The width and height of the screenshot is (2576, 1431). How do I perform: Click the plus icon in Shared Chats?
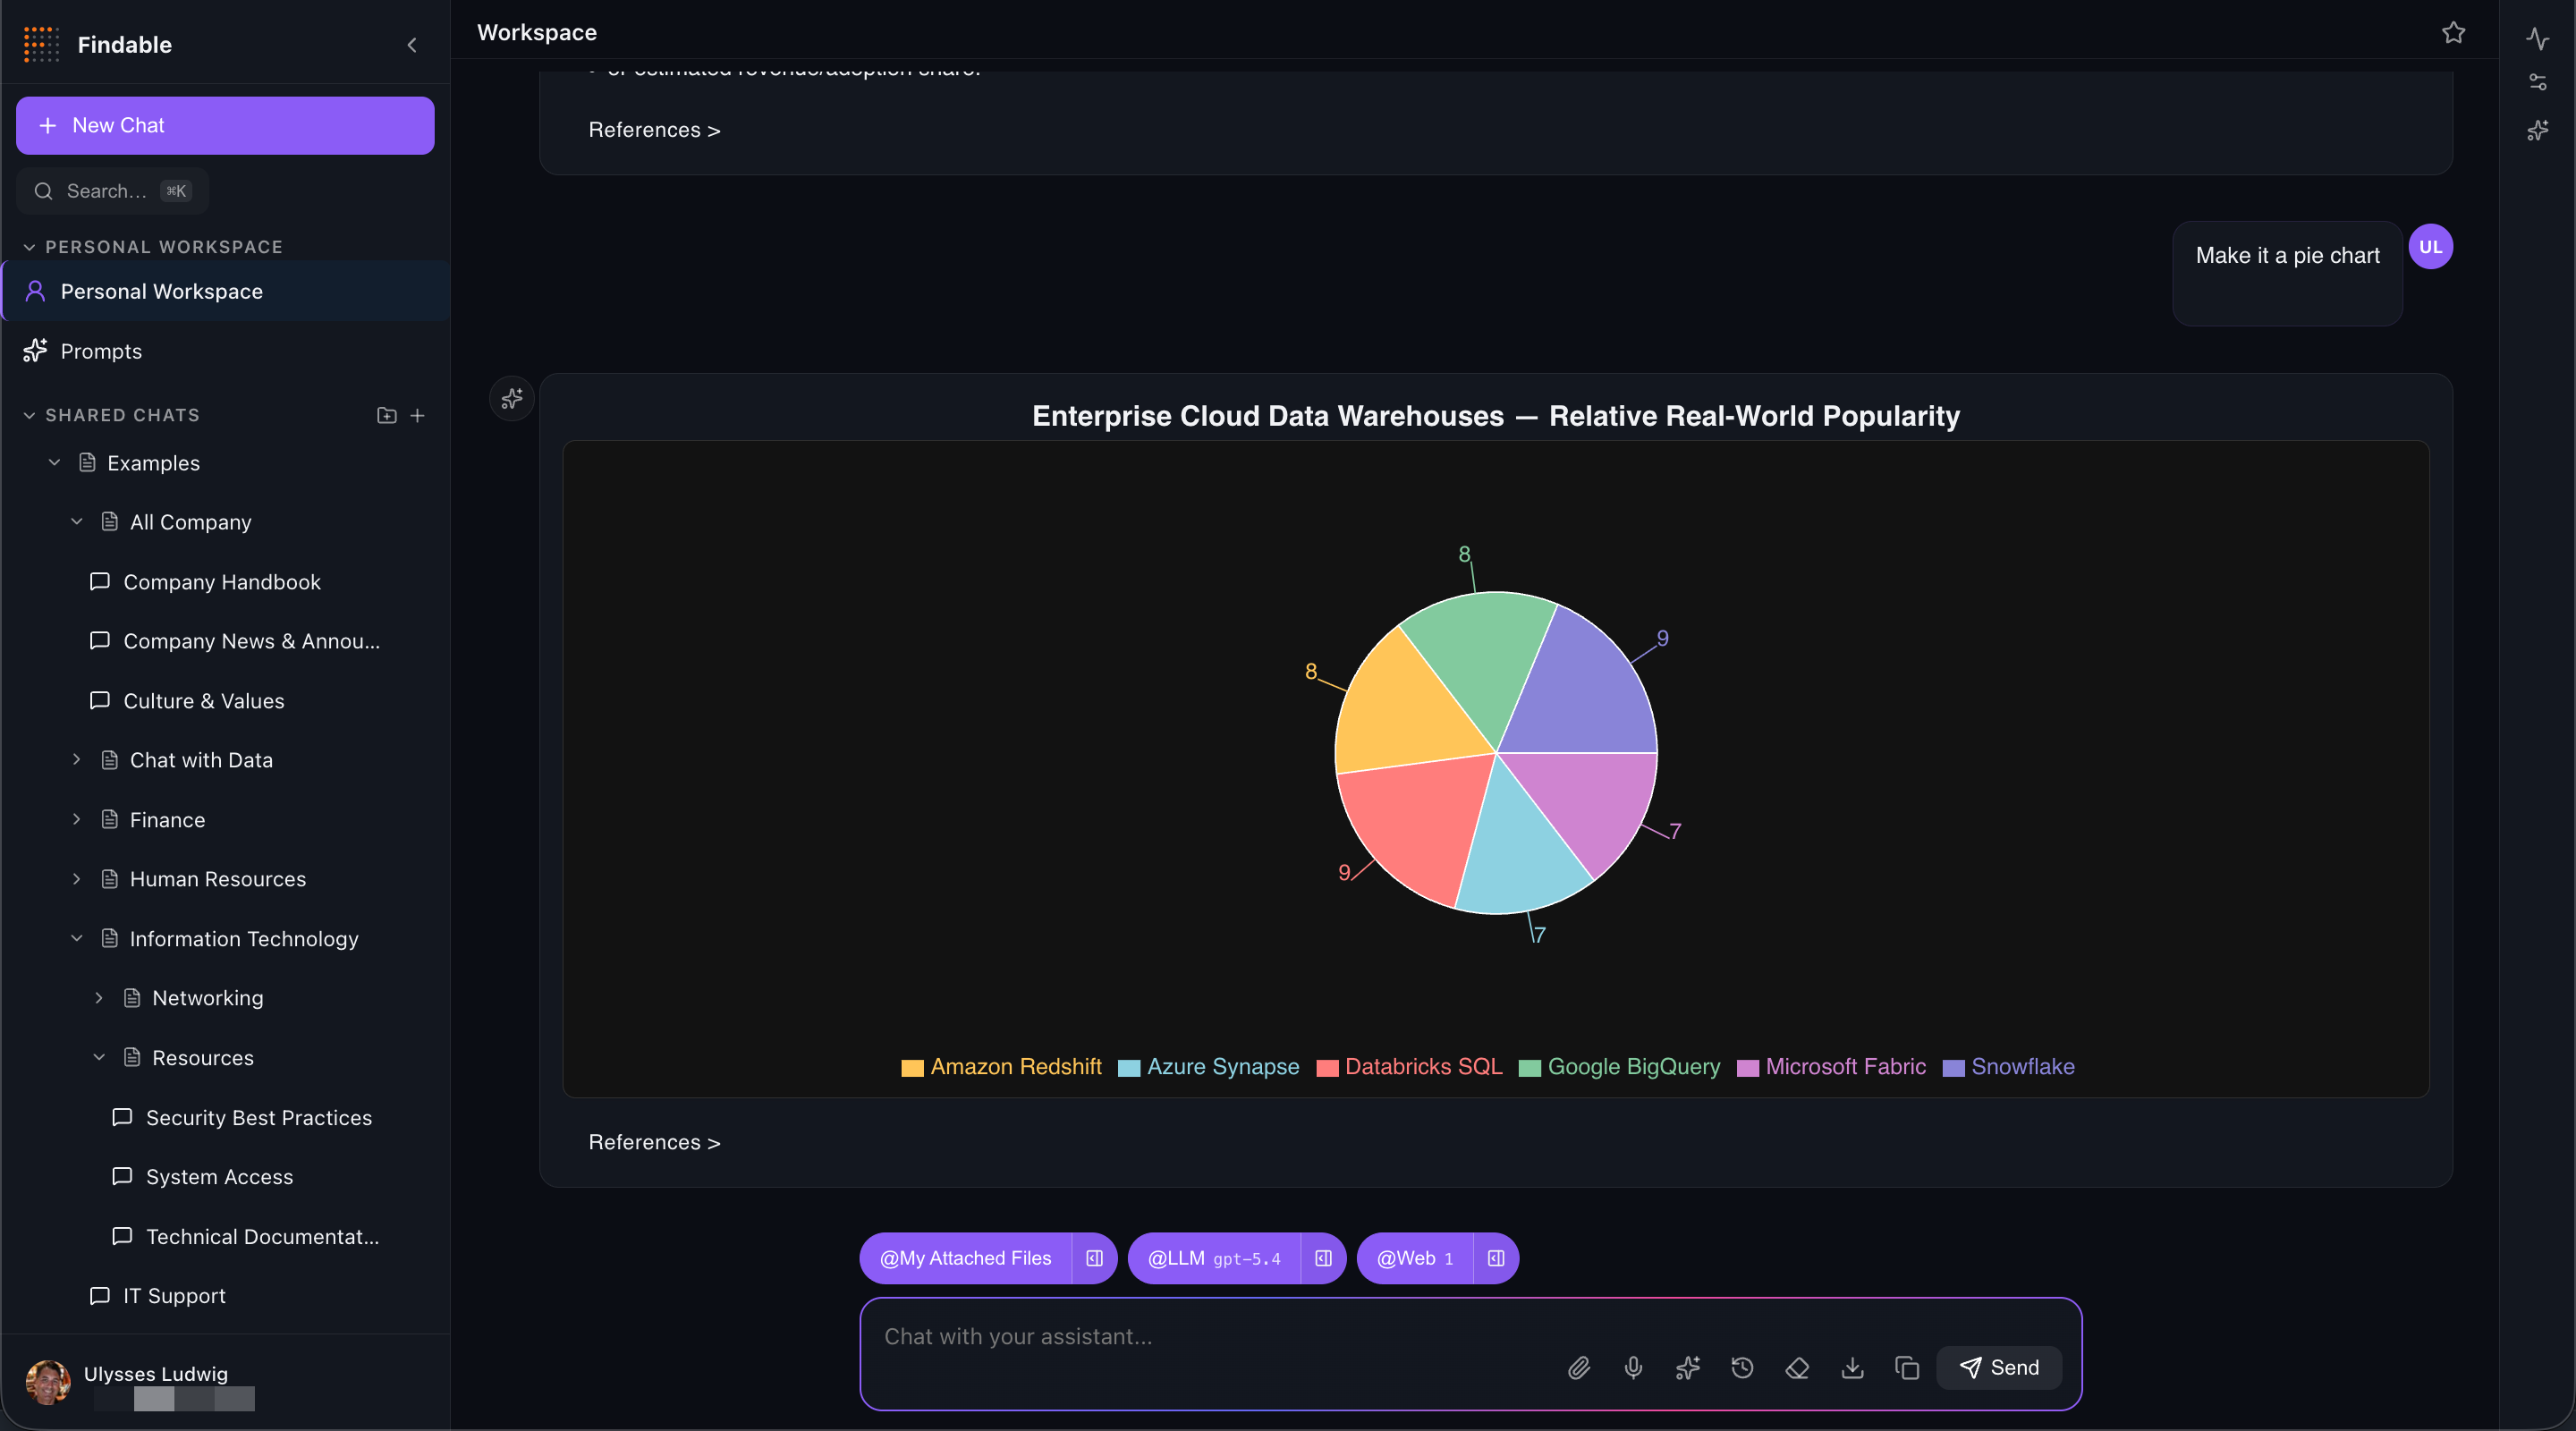click(418, 415)
